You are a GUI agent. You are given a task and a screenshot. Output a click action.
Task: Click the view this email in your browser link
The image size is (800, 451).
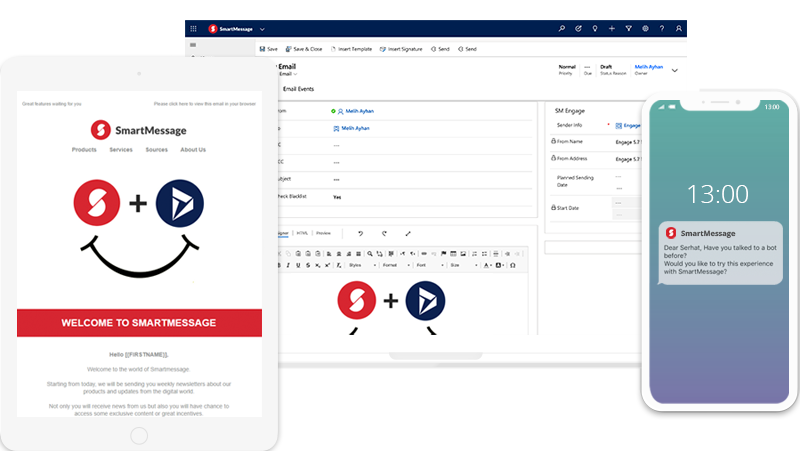pyautogui.click(x=205, y=104)
